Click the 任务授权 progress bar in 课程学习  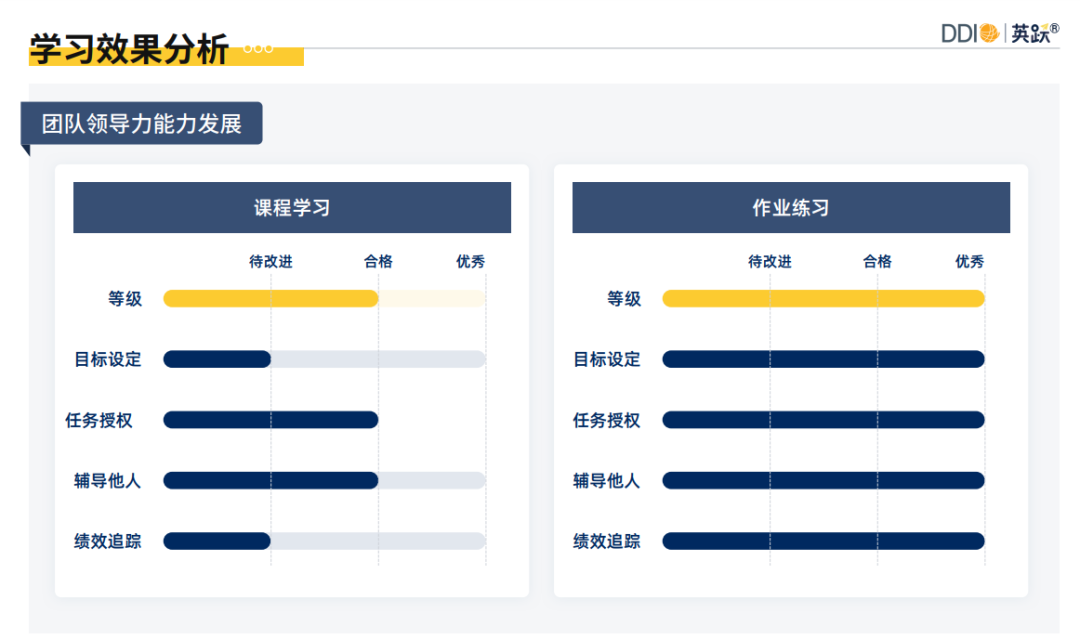click(x=271, y=419)
